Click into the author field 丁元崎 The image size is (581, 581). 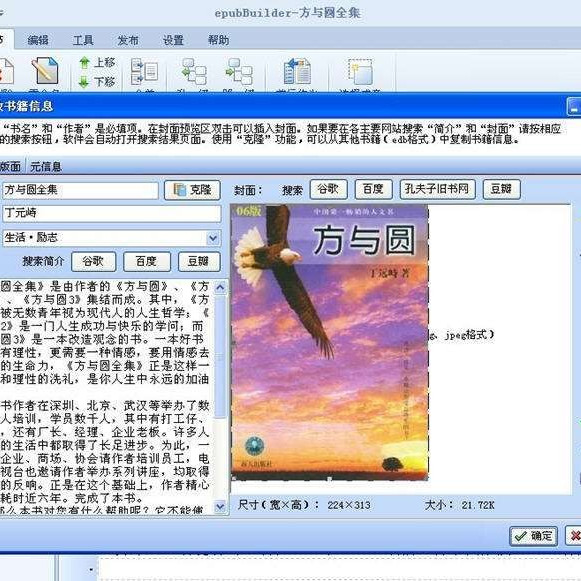112,213
